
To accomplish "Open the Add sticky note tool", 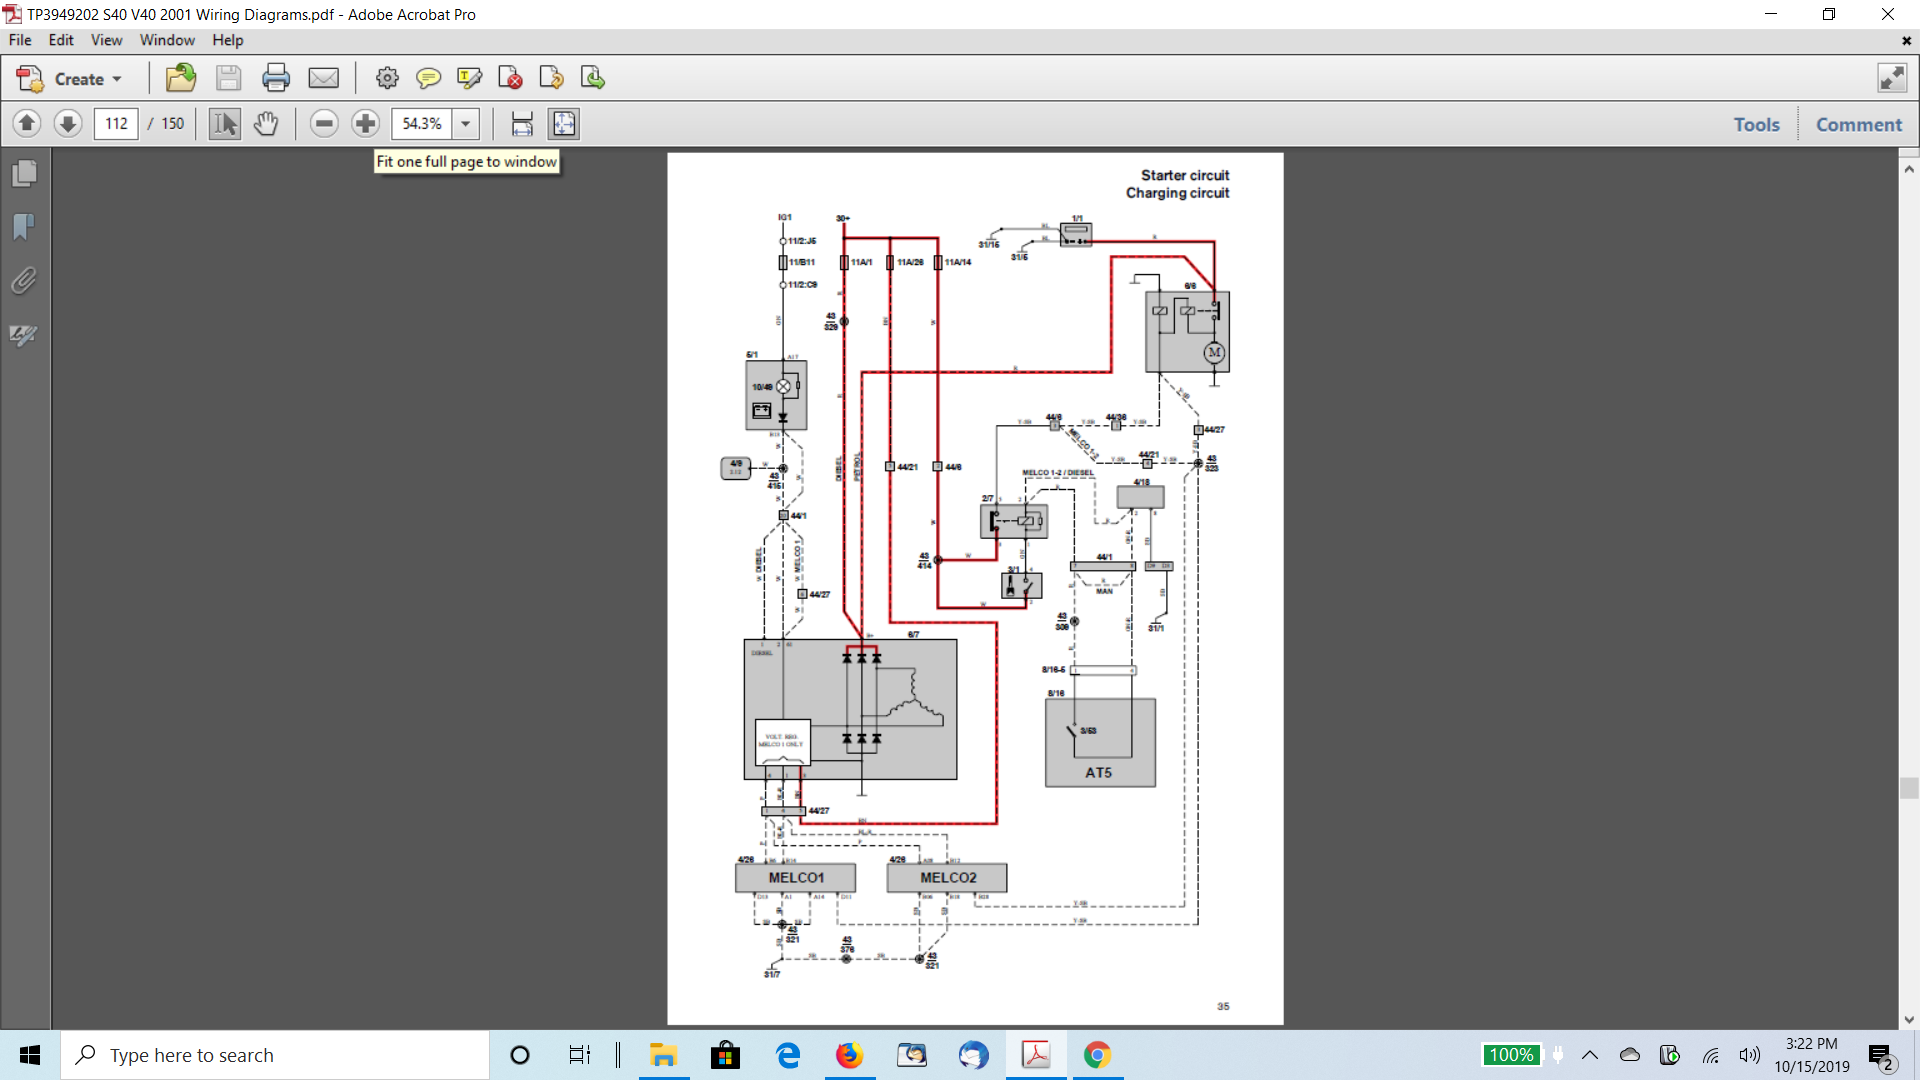I will pyautogui.click(x=428, y=78).
